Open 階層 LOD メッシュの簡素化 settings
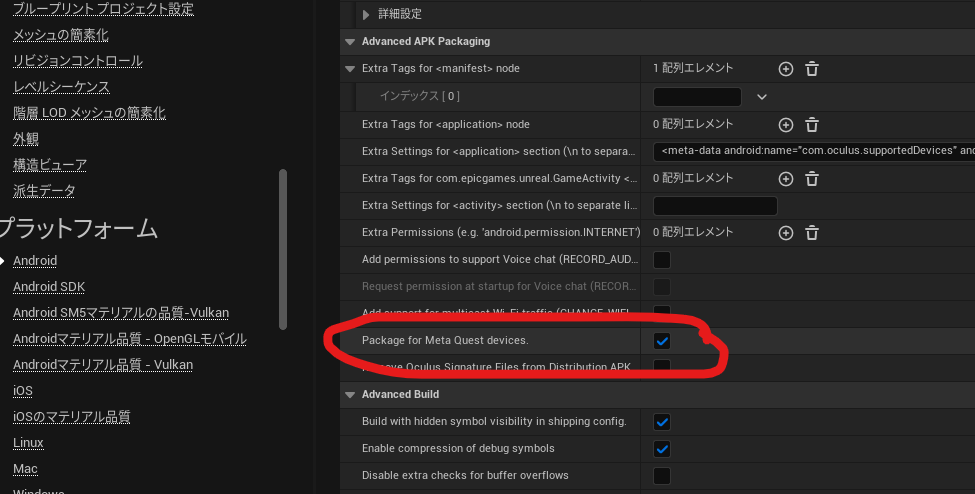The height and width of the screenshot is (494, 975). pos(89,113)
